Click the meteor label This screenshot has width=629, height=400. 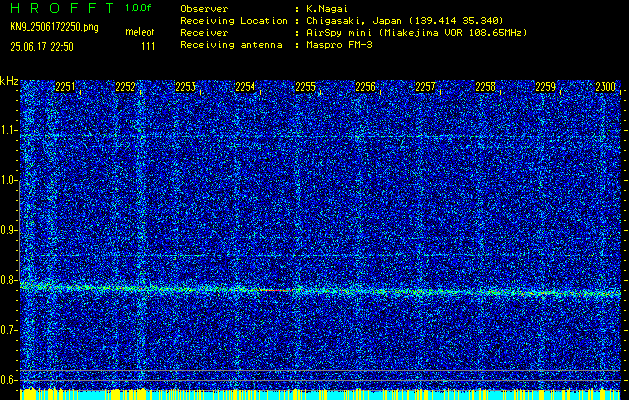coord(140,32)
